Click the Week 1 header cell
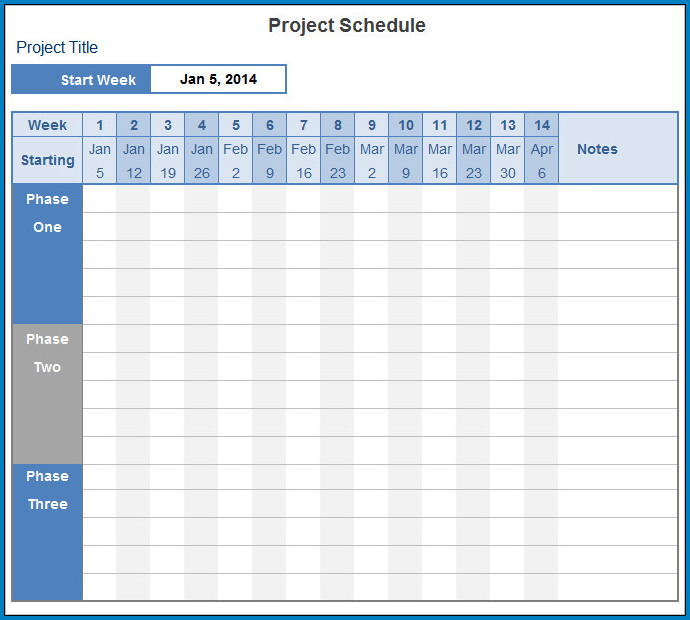Image resolution: width=690 pixels, height=620 pixels. coord(99,125)
